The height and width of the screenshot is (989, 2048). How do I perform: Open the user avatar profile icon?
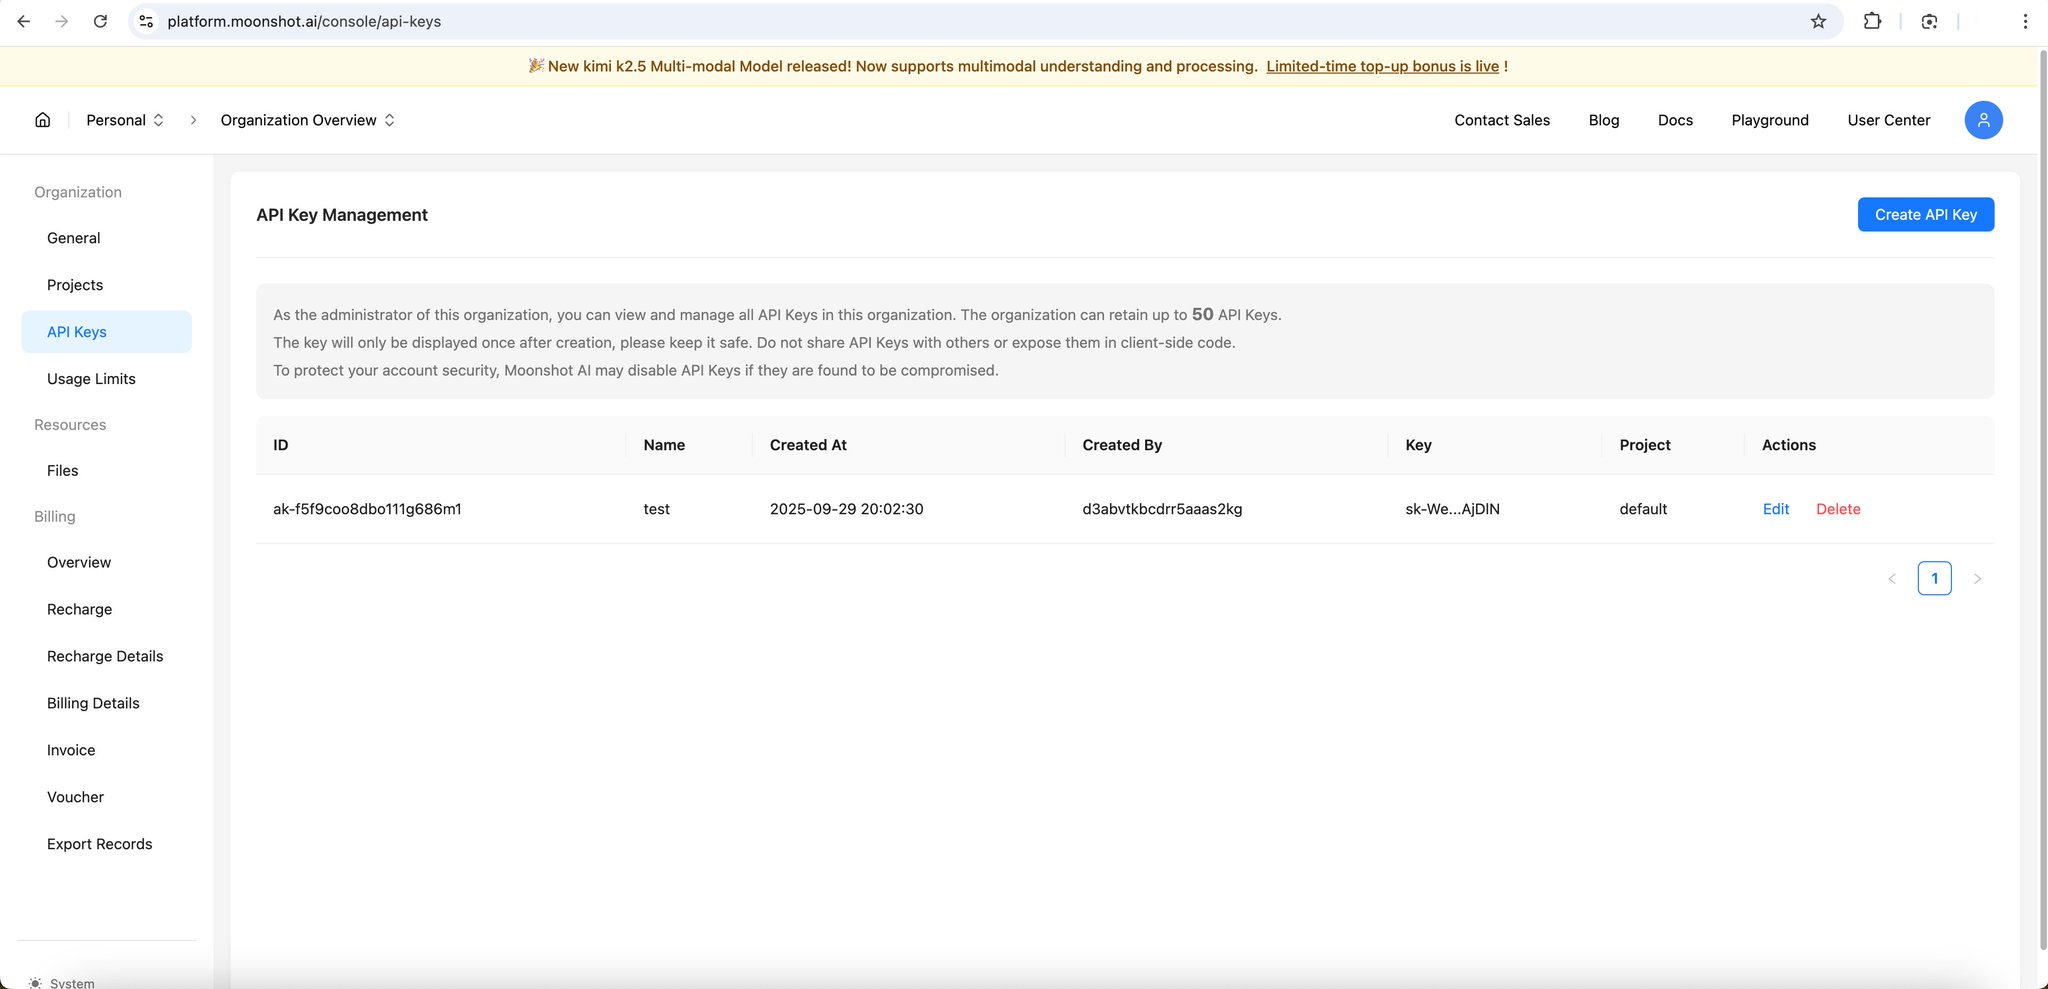click(1983, 120)
